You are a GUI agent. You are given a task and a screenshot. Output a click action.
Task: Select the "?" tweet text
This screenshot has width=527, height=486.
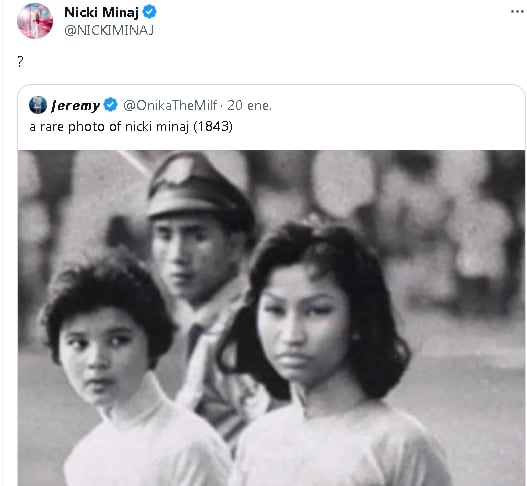pos(21,62)
